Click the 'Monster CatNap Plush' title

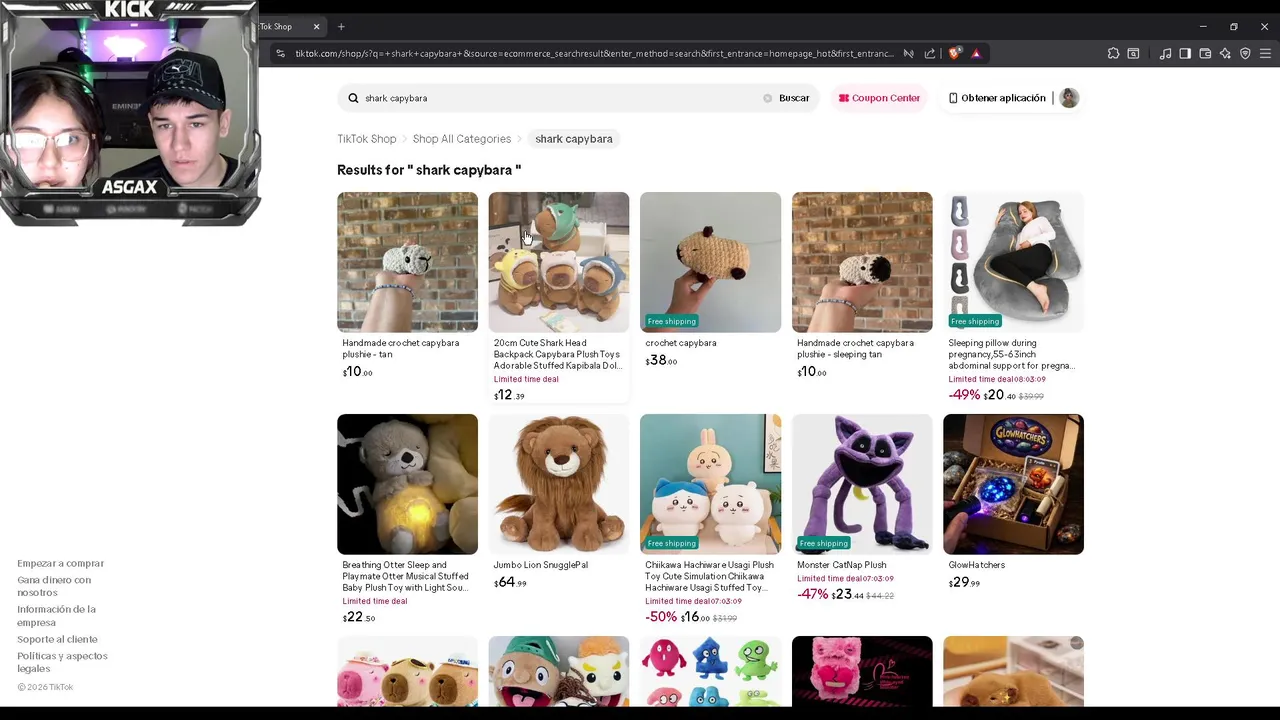(842, 565)
